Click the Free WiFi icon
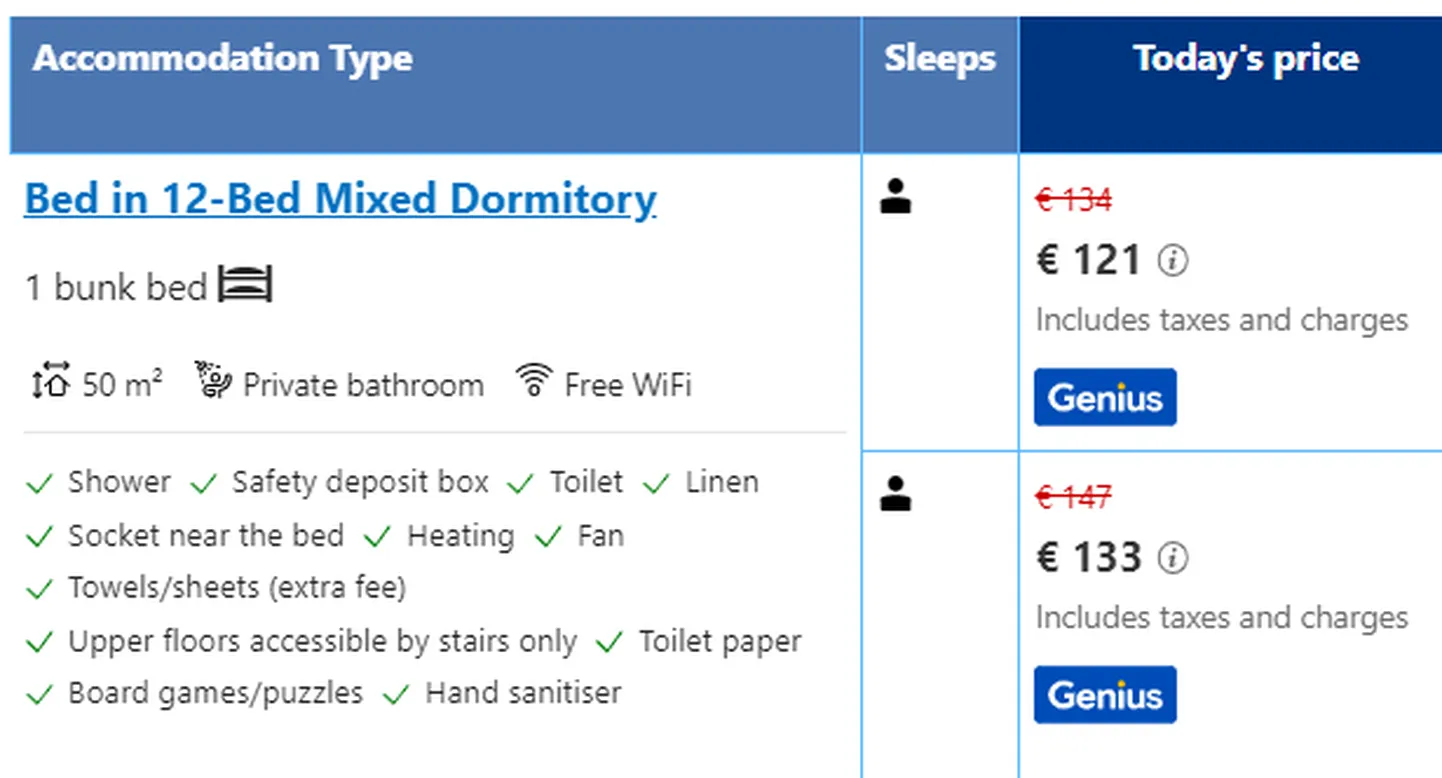 534,381
